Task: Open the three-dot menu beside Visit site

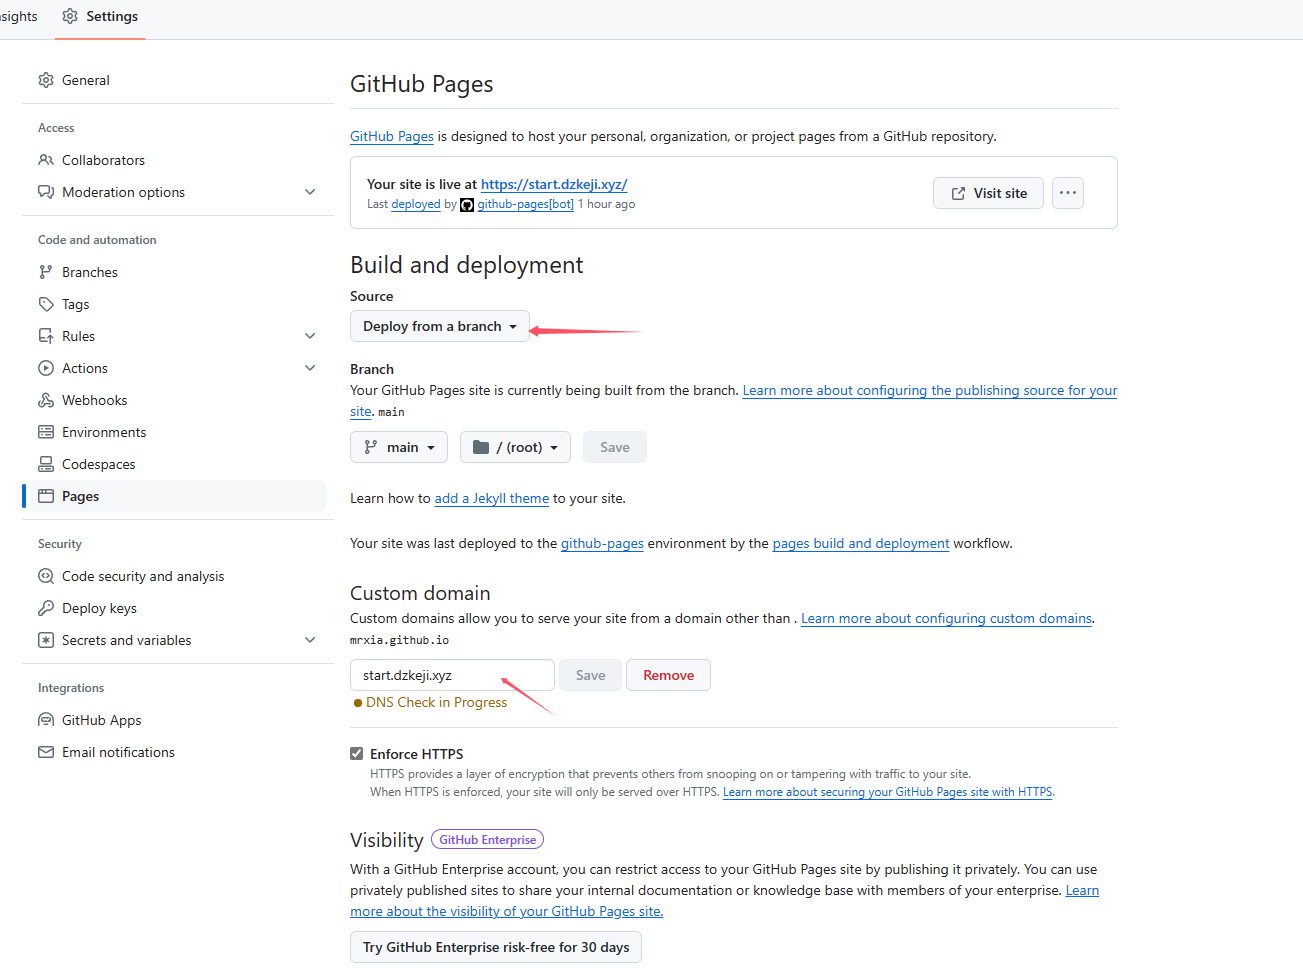Action: click(x=1068, y=193)
